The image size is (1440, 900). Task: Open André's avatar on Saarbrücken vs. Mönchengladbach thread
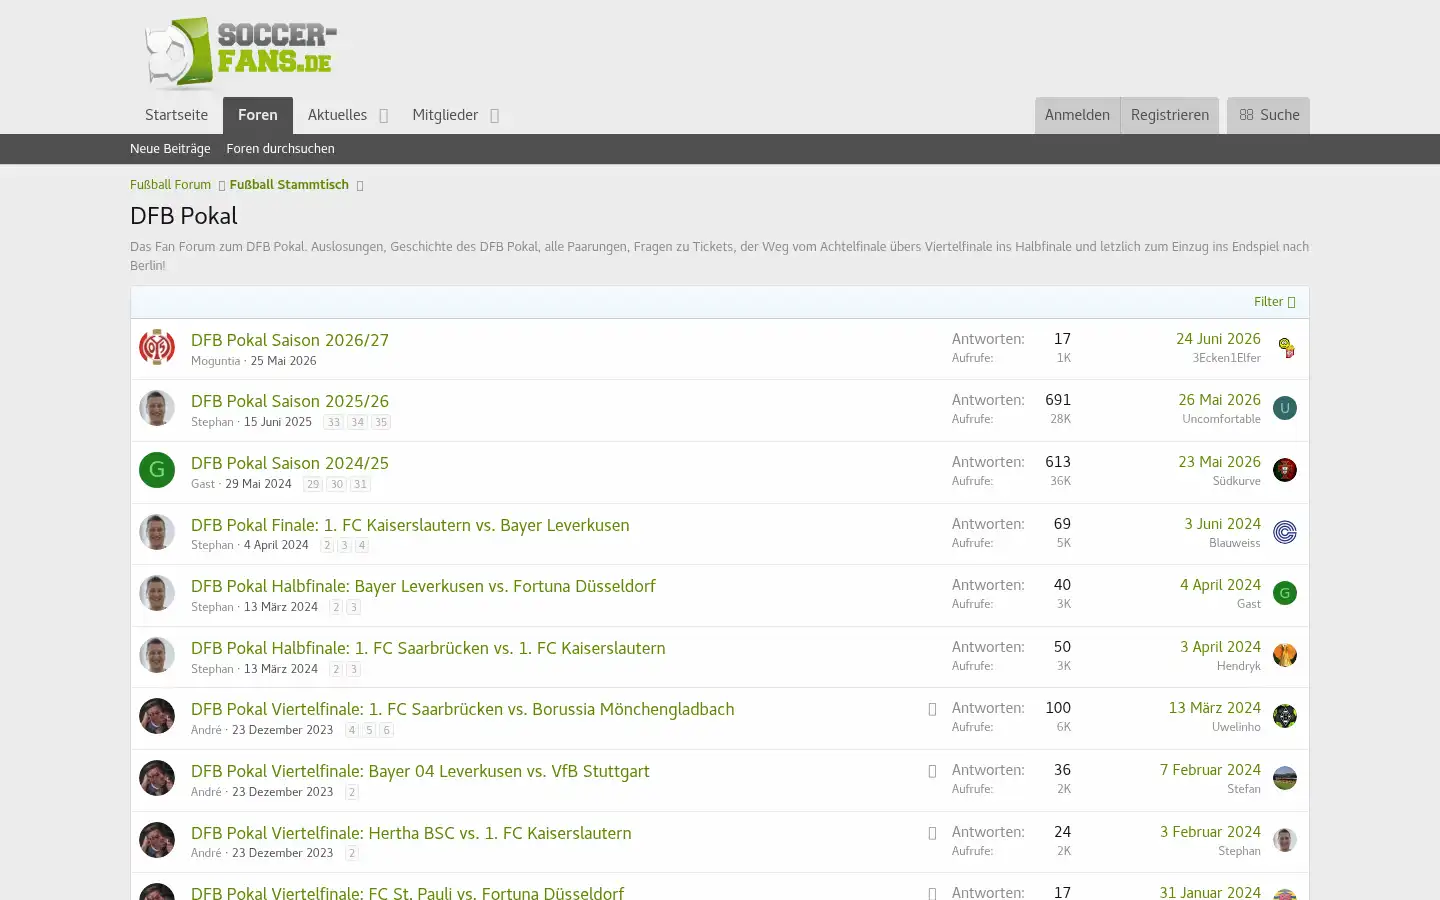[x=157, y=716]
